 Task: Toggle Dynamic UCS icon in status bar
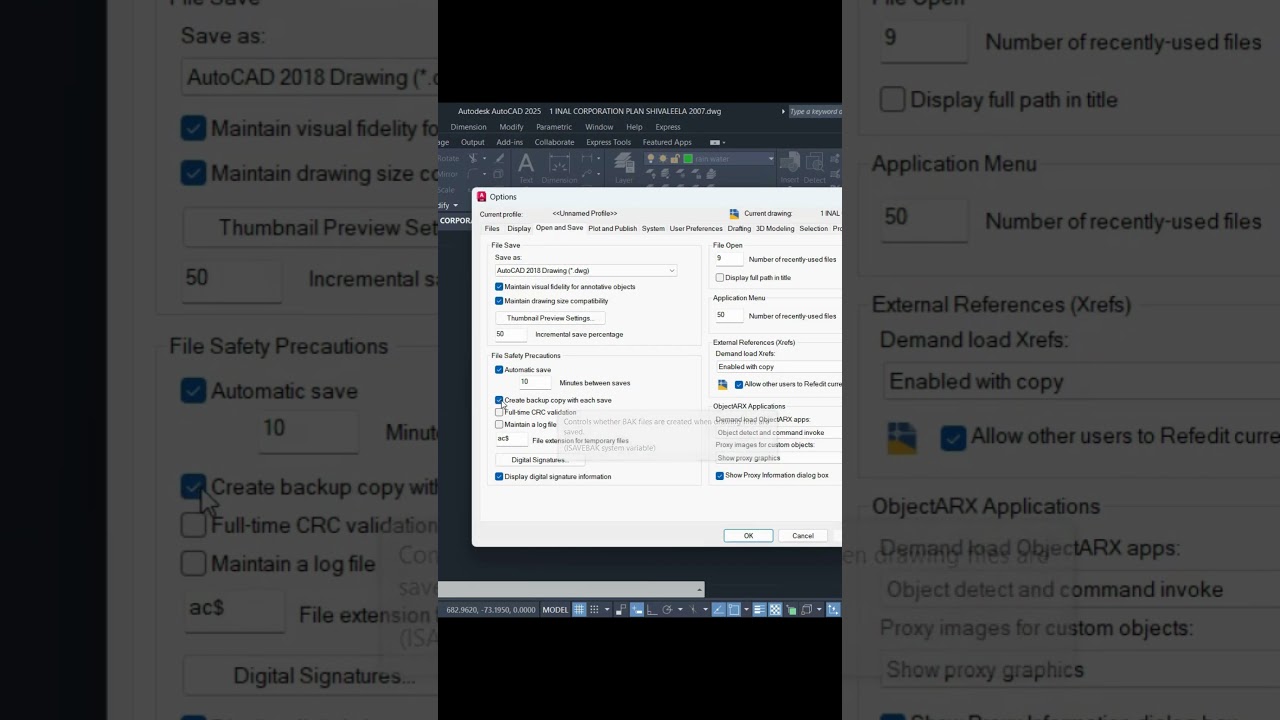833,609
